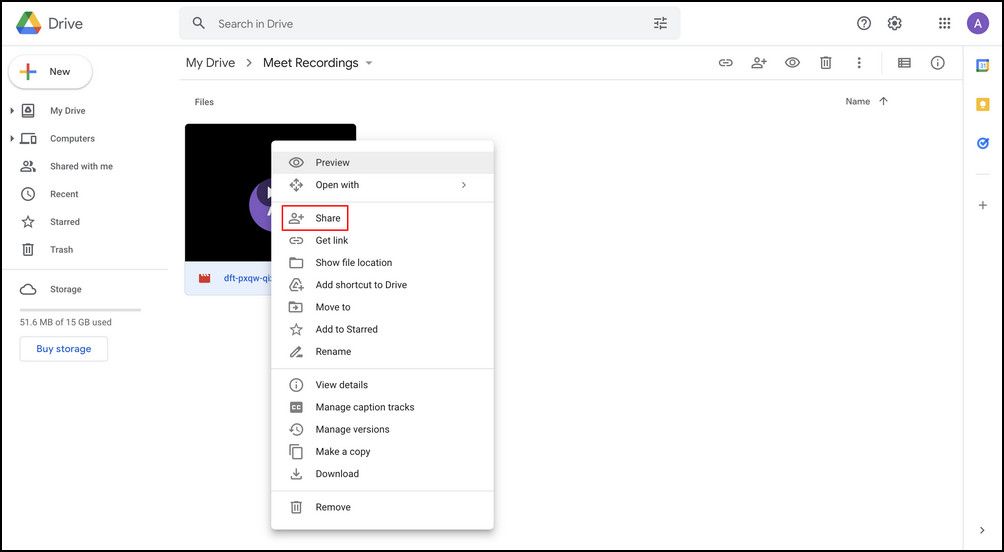Screen dimensions: 1004x552
Task: Open the Settings gear icon
Action: 895,24
